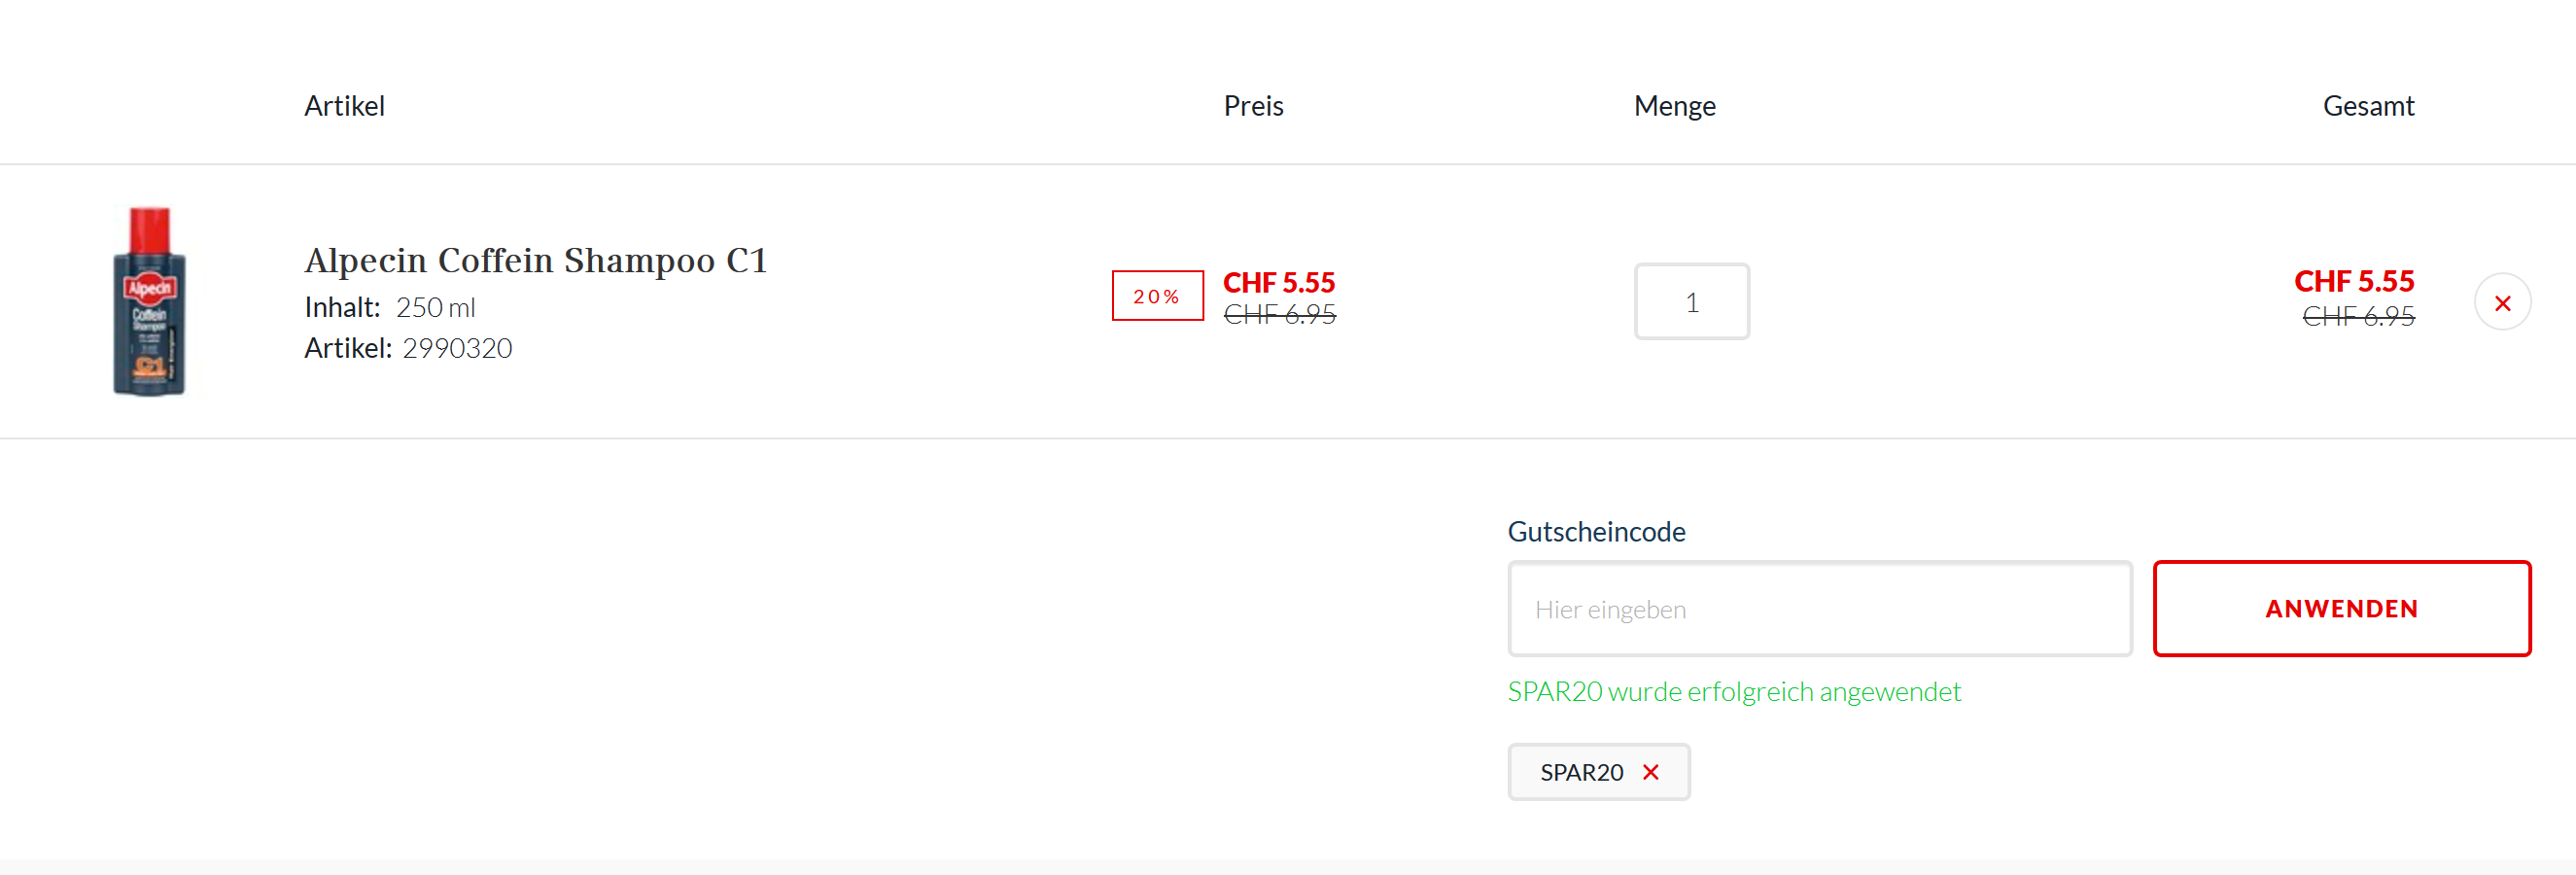Click the Gutscheincode label

click(x=1596, y=531)
